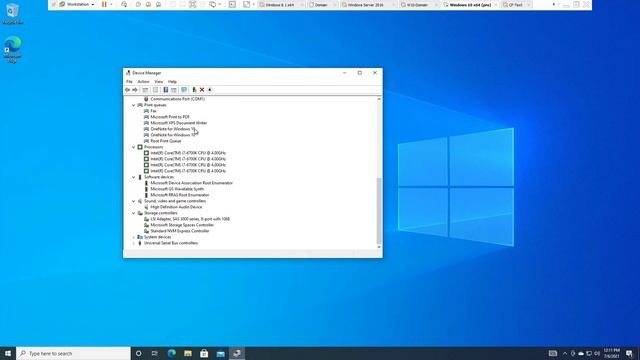
Task: Select Microsoft XPS Document Writer
Action: point(178,123)
